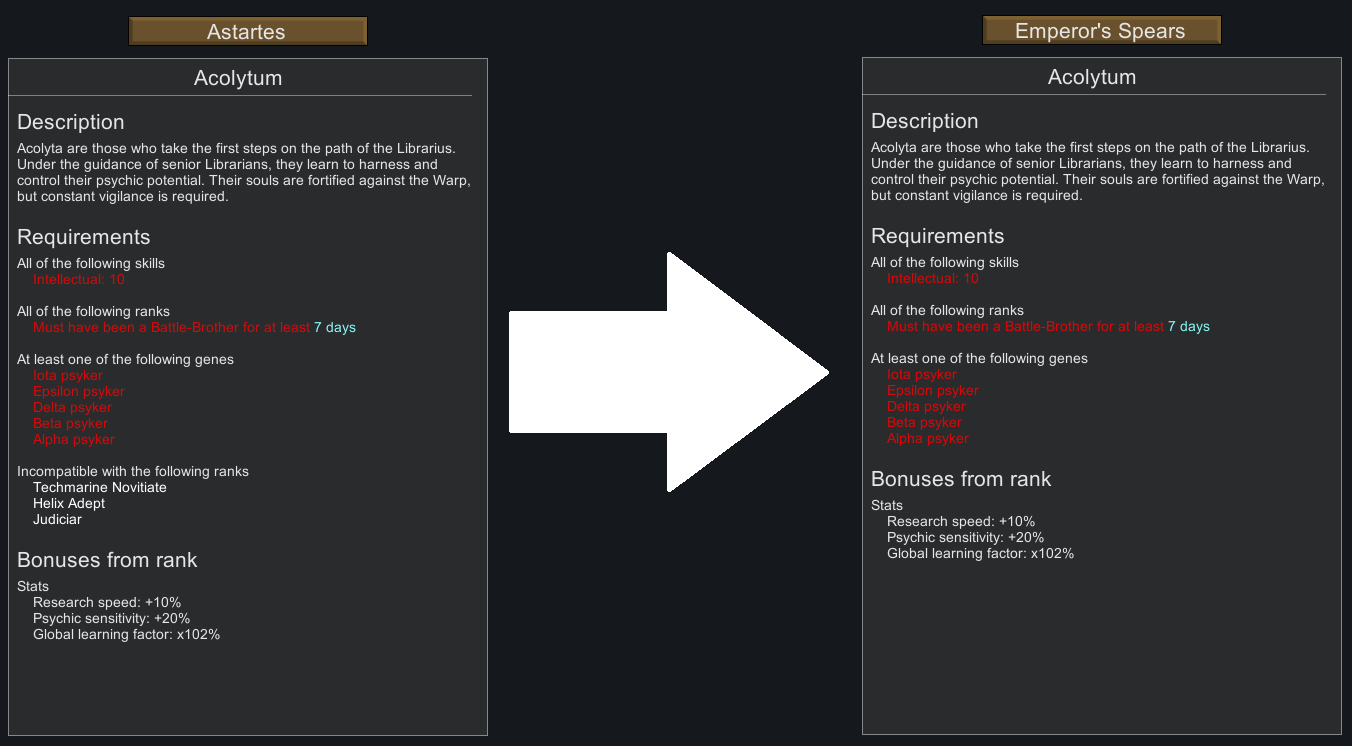The image size is (1352, 746).
Task: Click Bonuses from rank heading in Astartes panel
Action: [x=107, y=560]
